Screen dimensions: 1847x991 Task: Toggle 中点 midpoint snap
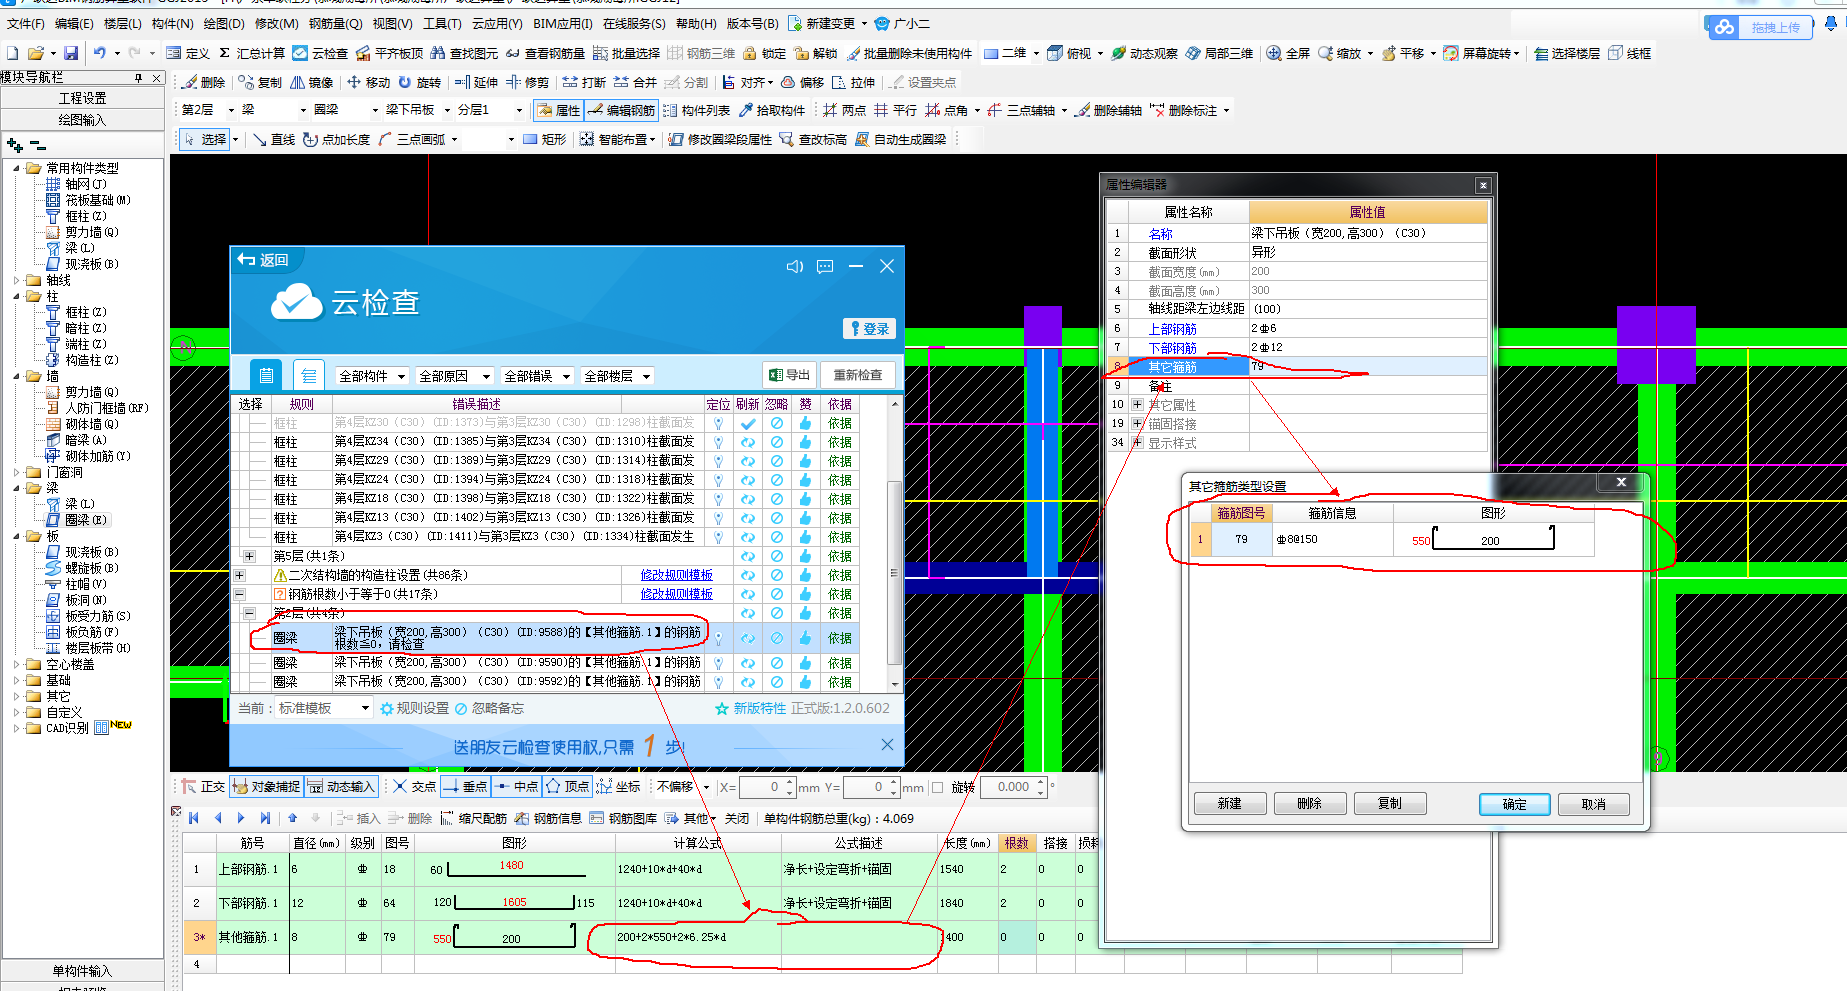coord(517,787)
